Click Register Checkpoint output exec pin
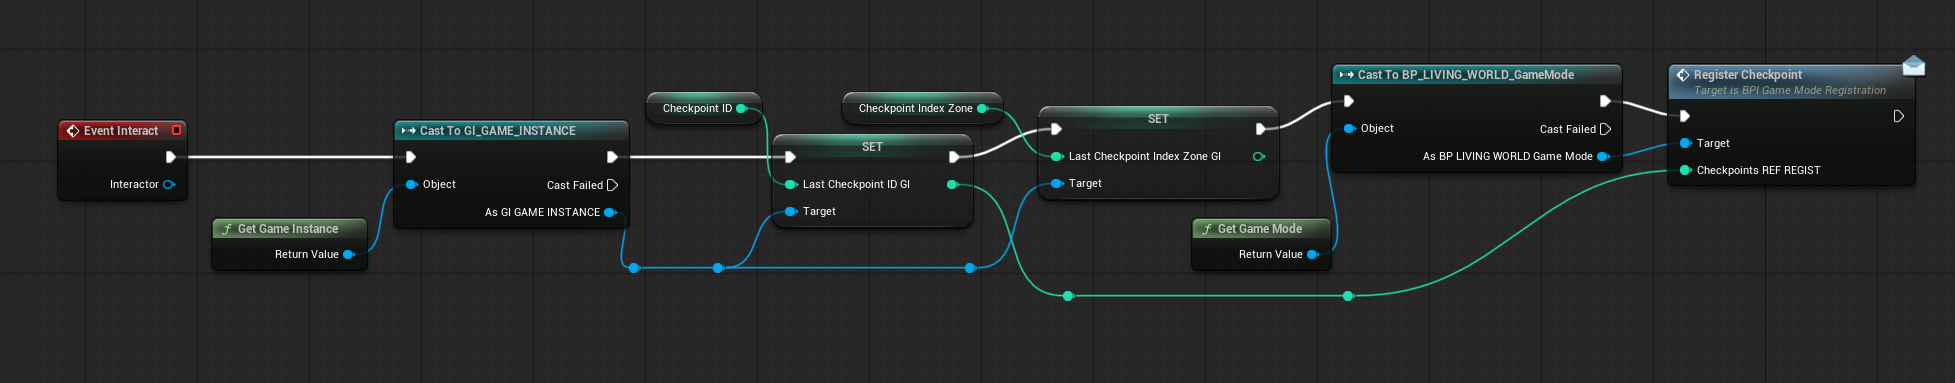1955x383 pixels. tap(1898, 116)
